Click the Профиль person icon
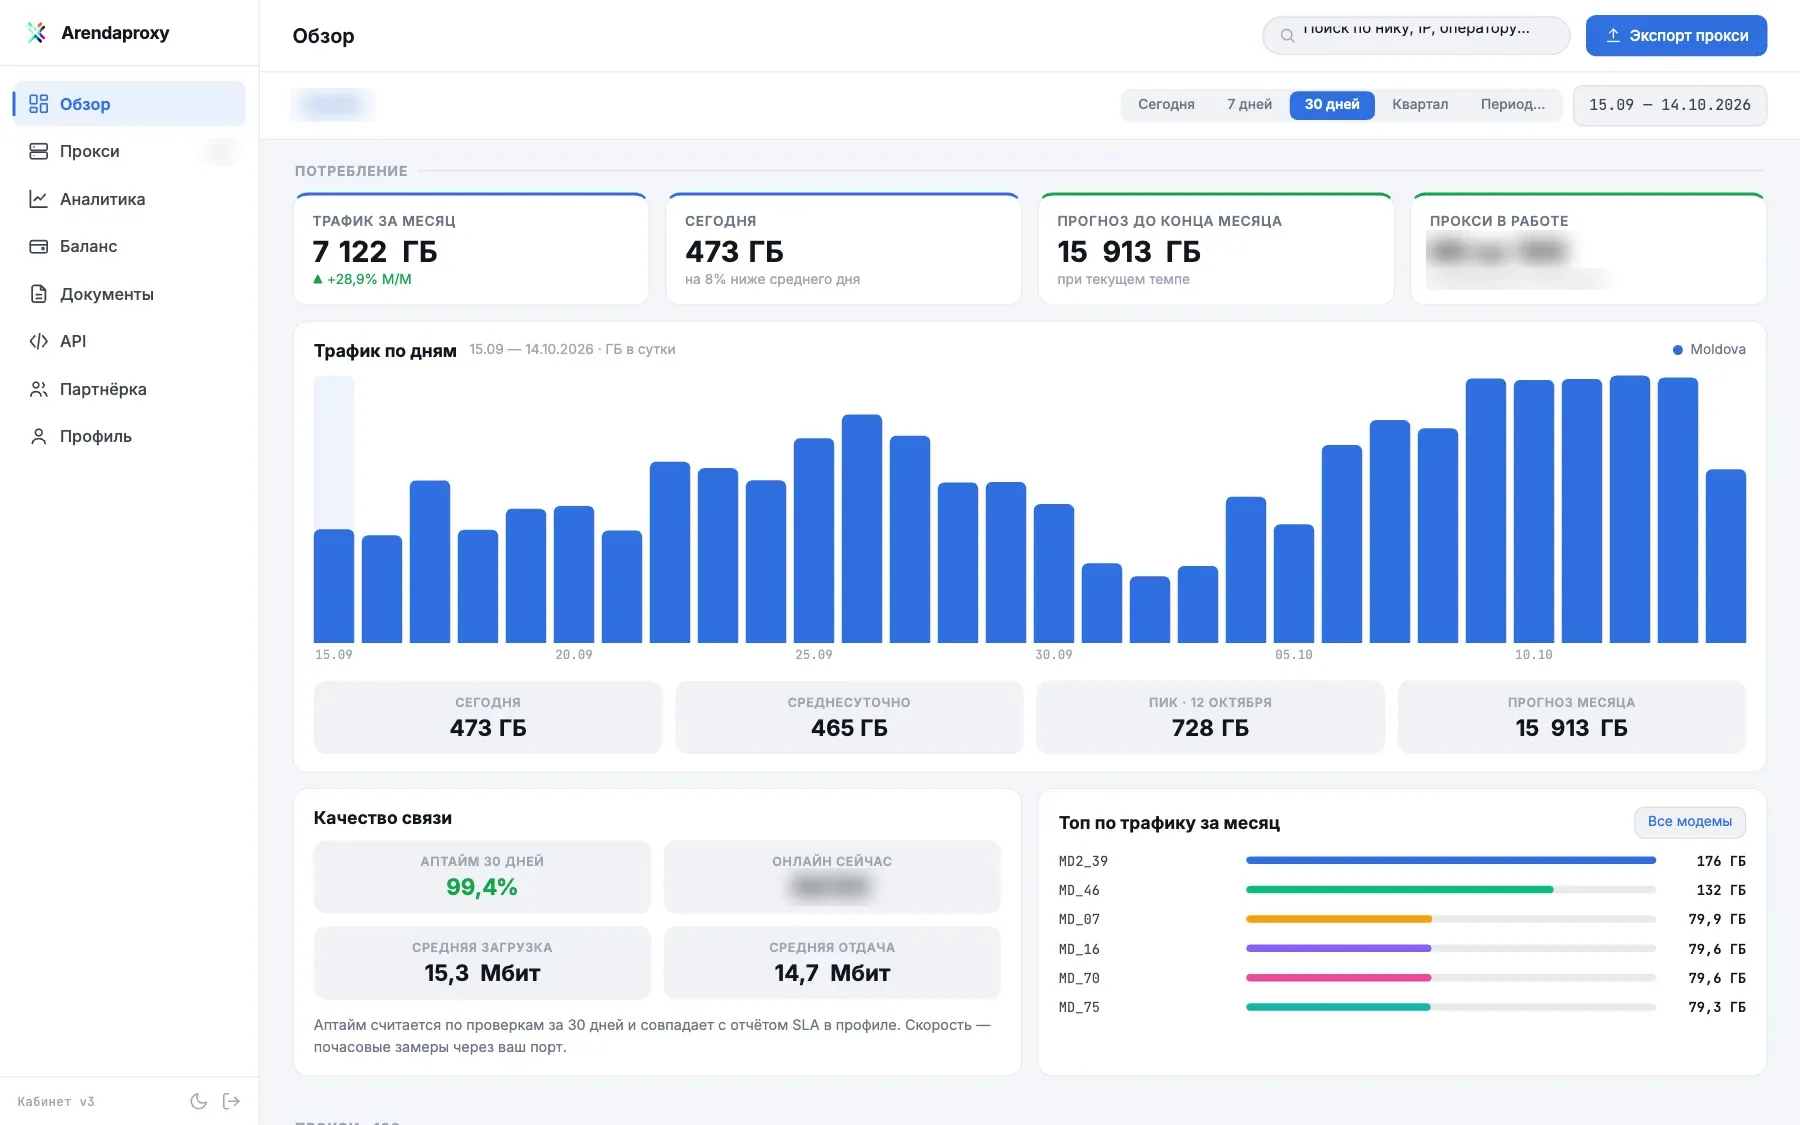 click(x=38, y=436)
